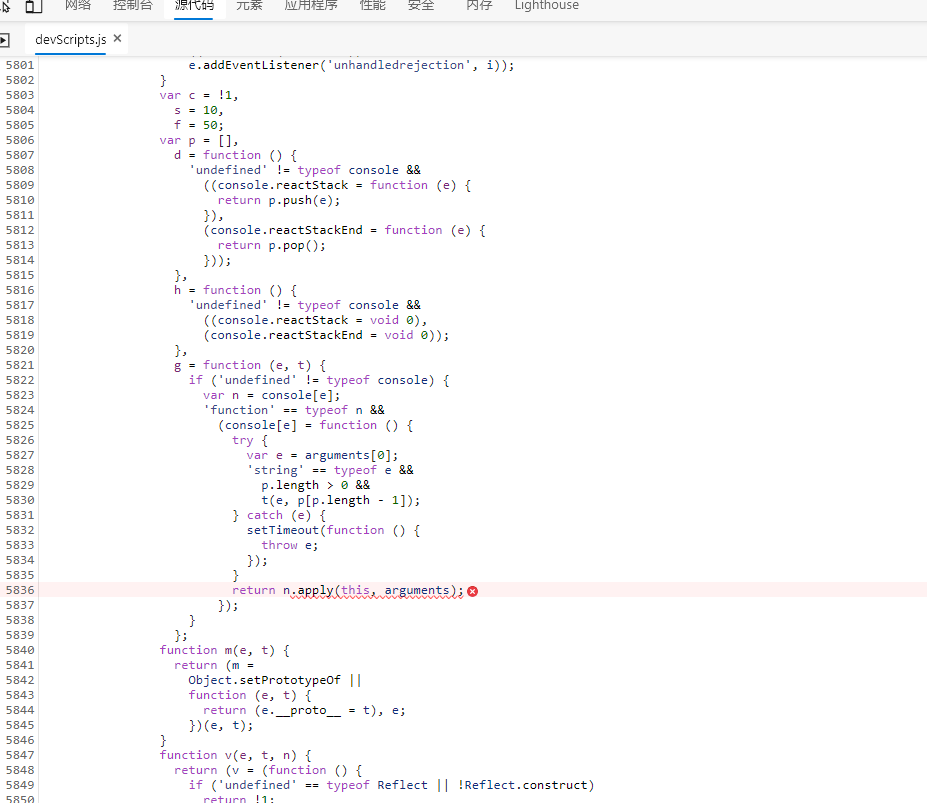Click 'var c = !1,' line
Screen dimensions: 927x803
coord(199,95)
